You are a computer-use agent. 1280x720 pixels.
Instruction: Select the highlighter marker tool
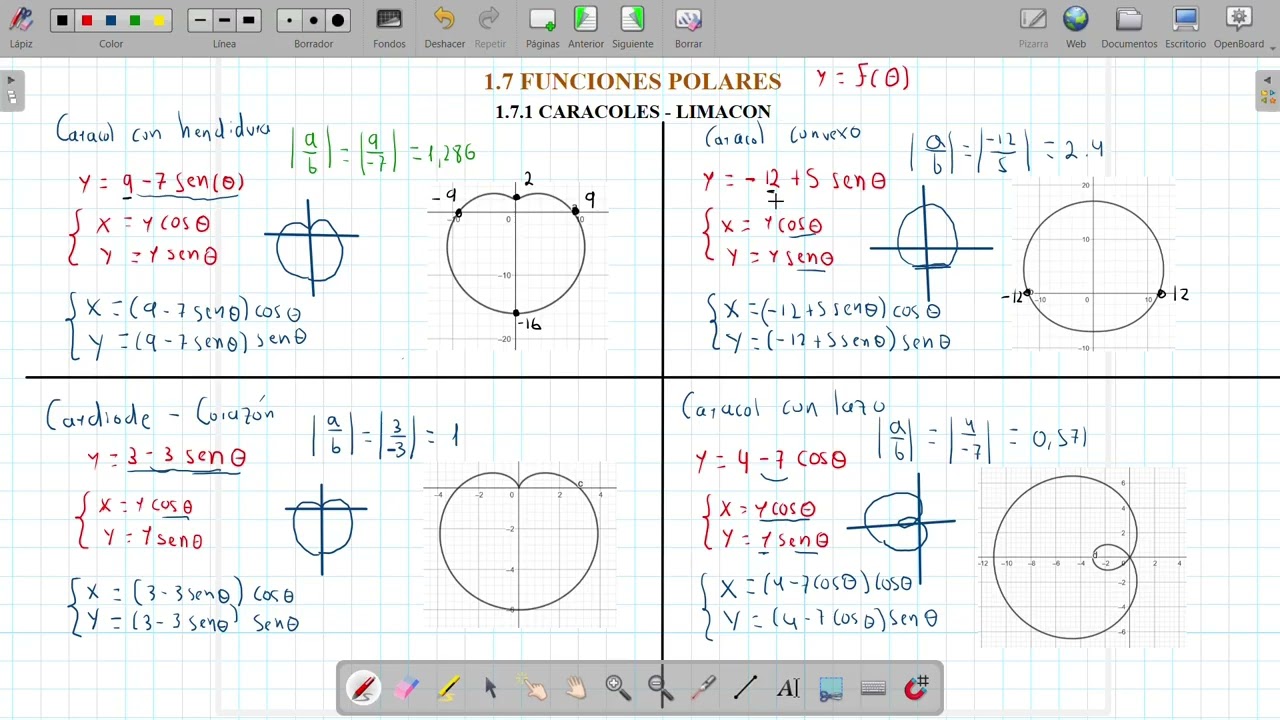449,688
